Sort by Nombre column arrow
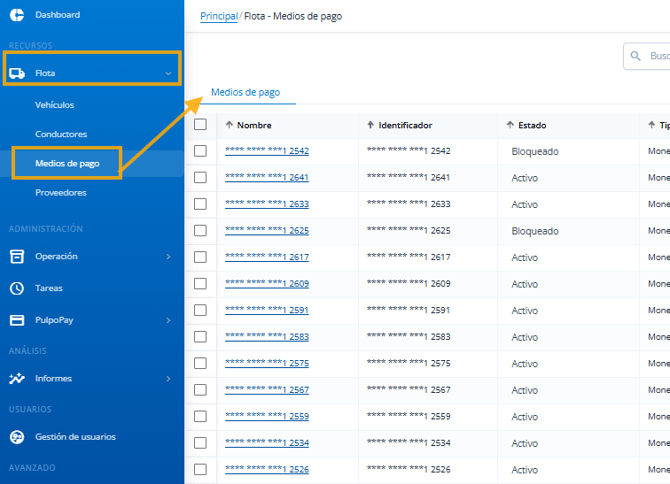 point(229,125)
